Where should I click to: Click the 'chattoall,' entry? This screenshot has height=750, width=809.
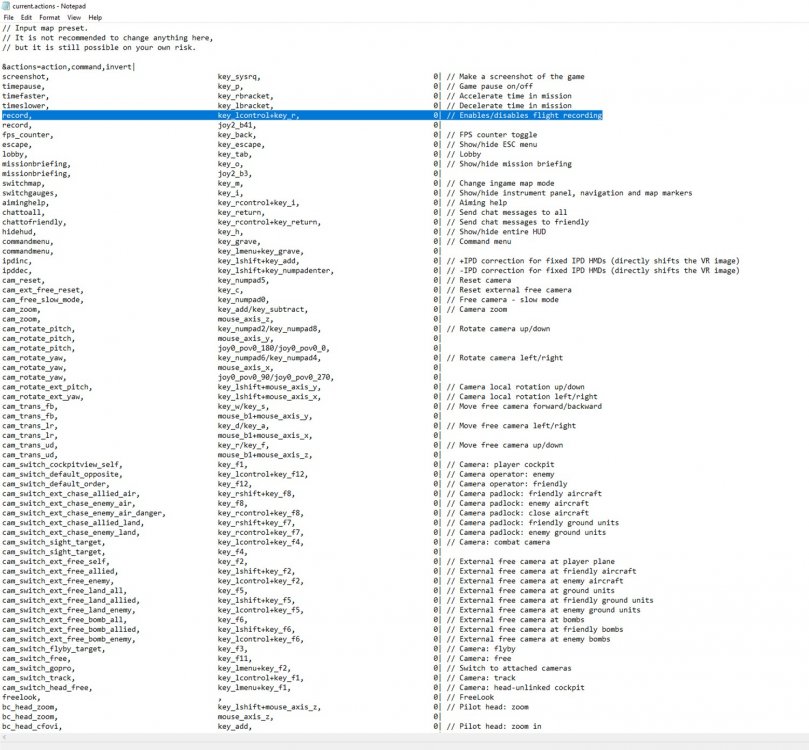point(23,213)
